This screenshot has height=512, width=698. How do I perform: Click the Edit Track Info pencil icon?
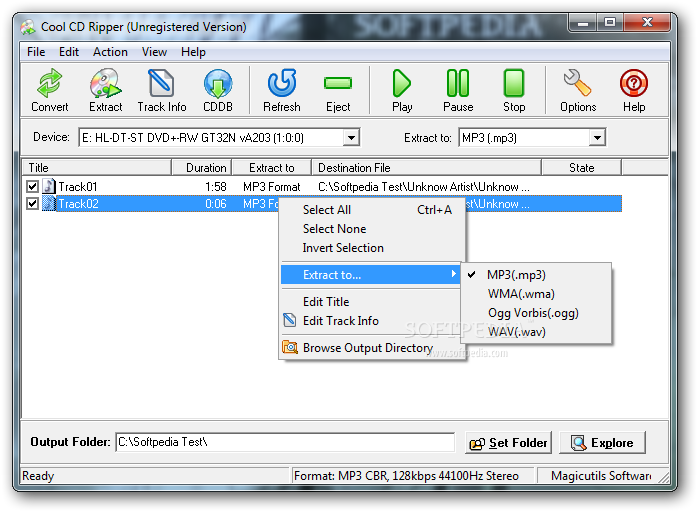point(290,320)
